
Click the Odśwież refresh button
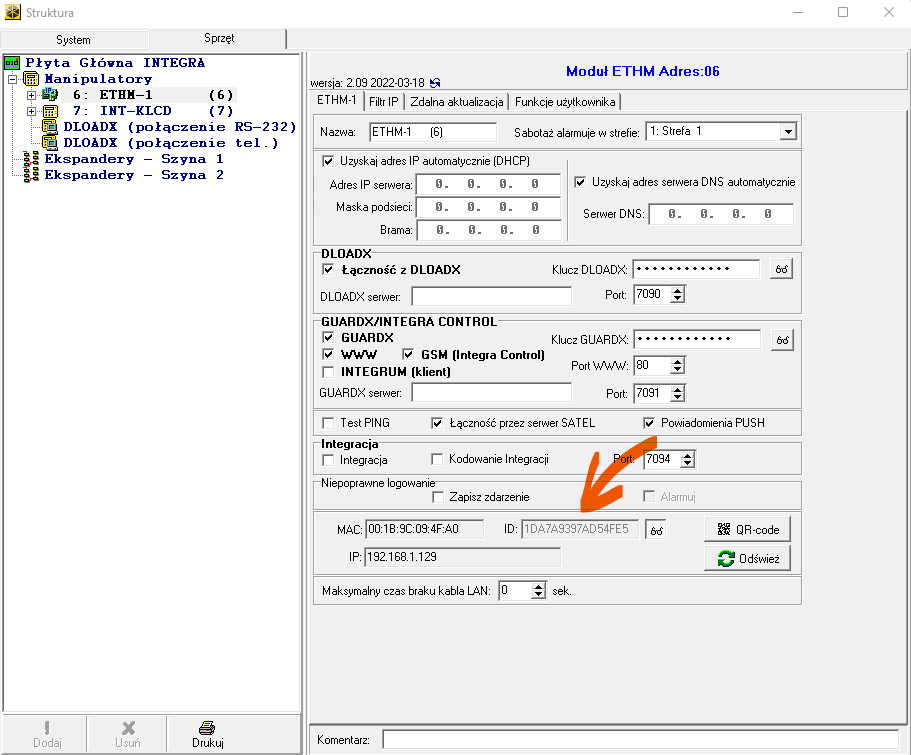pos(748,558)
